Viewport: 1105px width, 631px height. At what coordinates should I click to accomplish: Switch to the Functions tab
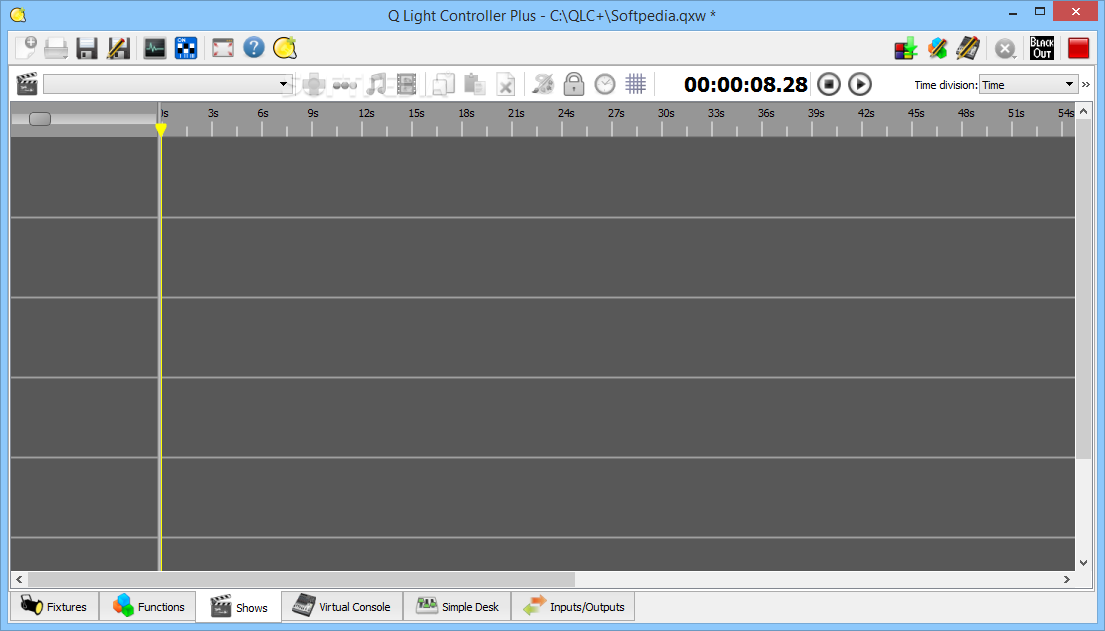147,606
